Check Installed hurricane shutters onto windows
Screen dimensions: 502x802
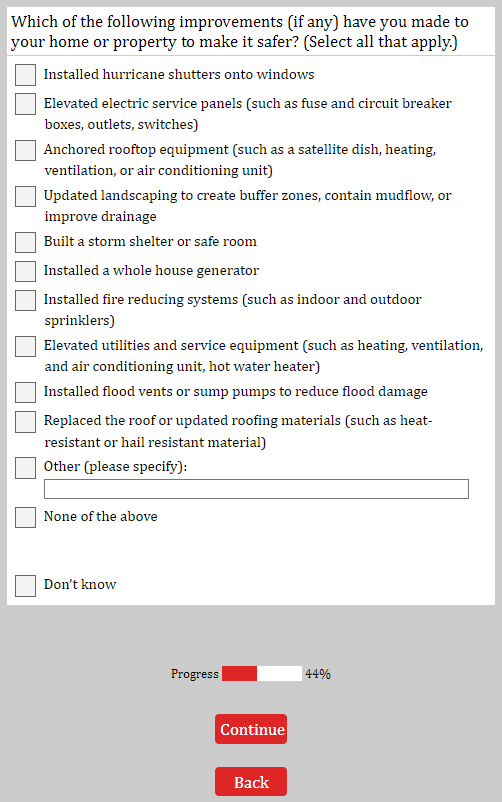(25, 75)
